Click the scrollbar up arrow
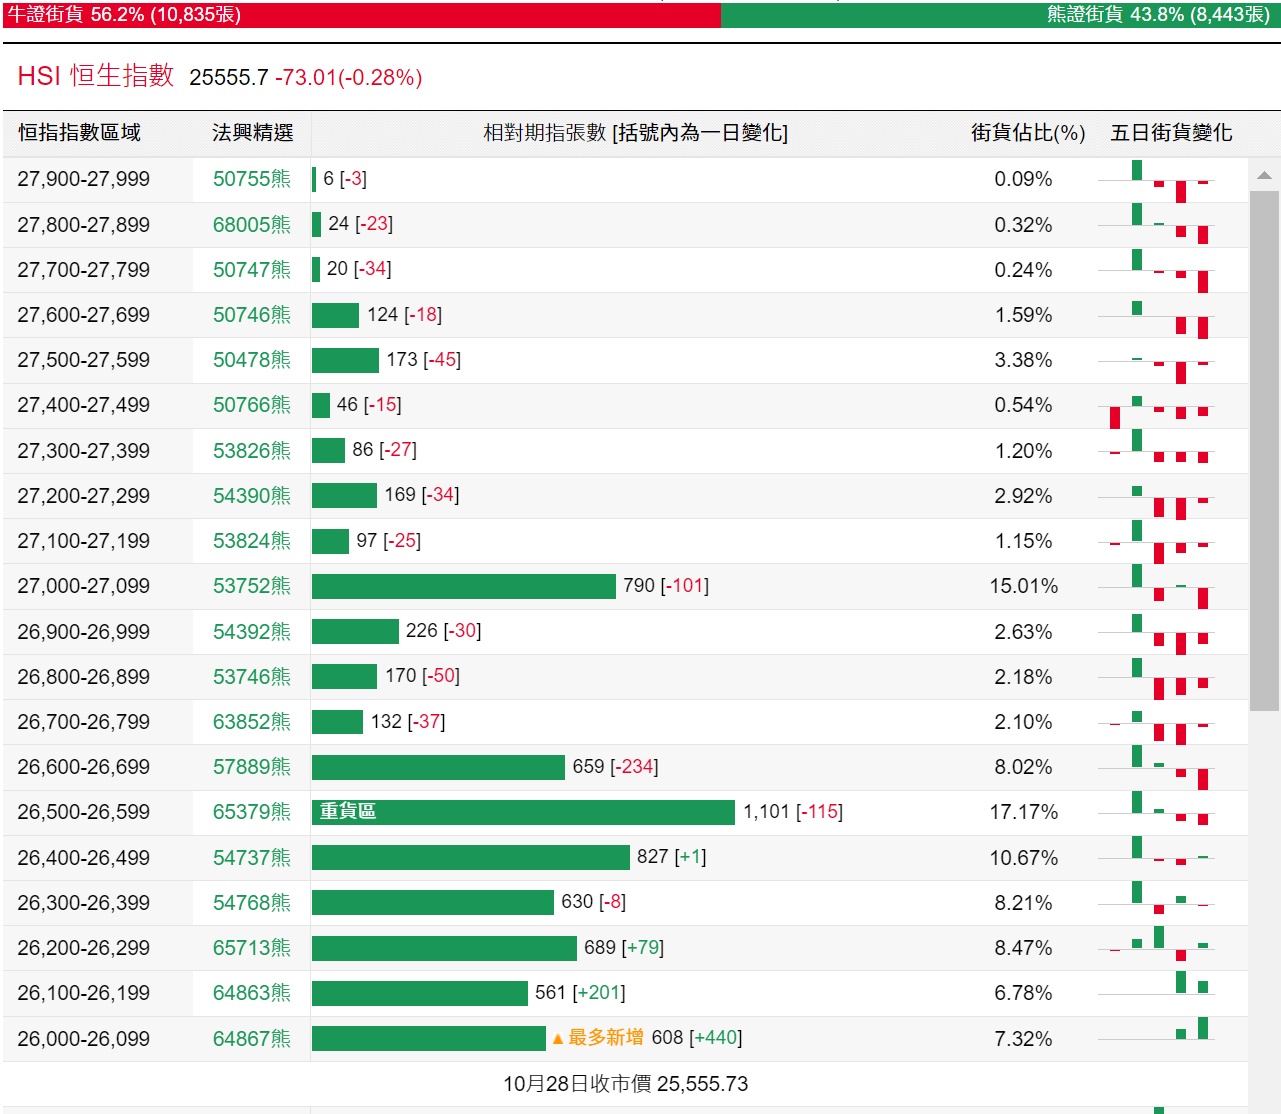The image size is (1281, 1114). [x=1264, y=175]
